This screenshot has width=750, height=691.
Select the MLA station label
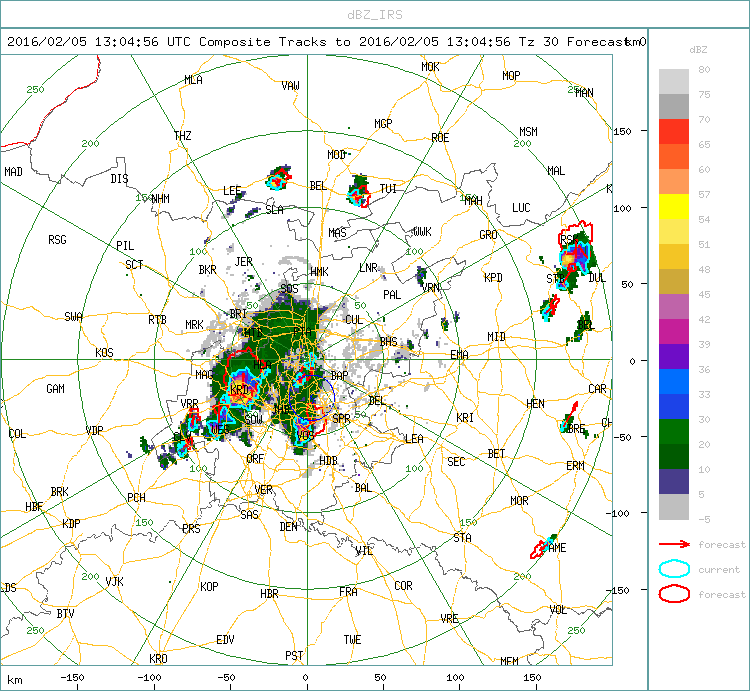pos(194,80)
